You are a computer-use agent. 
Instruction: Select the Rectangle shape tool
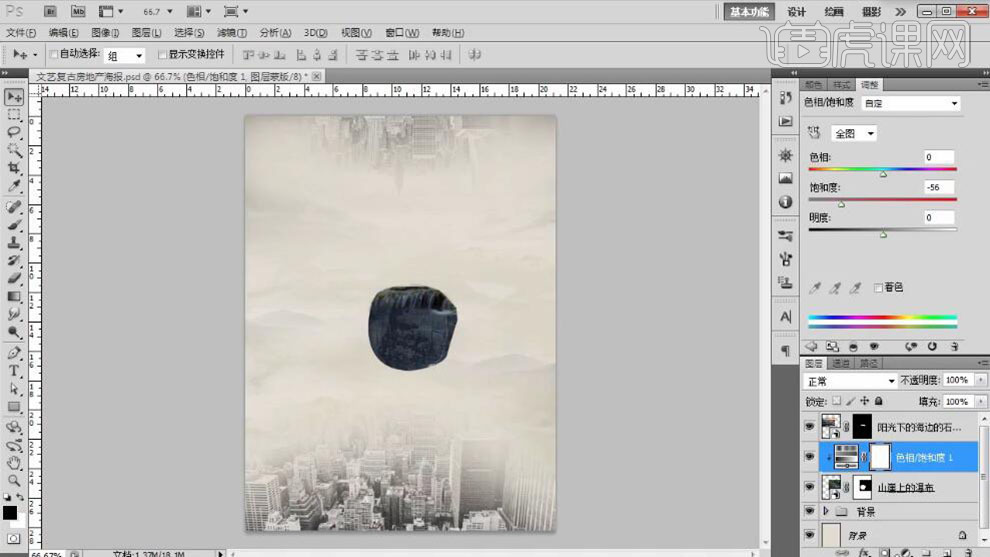coord(14,407)
